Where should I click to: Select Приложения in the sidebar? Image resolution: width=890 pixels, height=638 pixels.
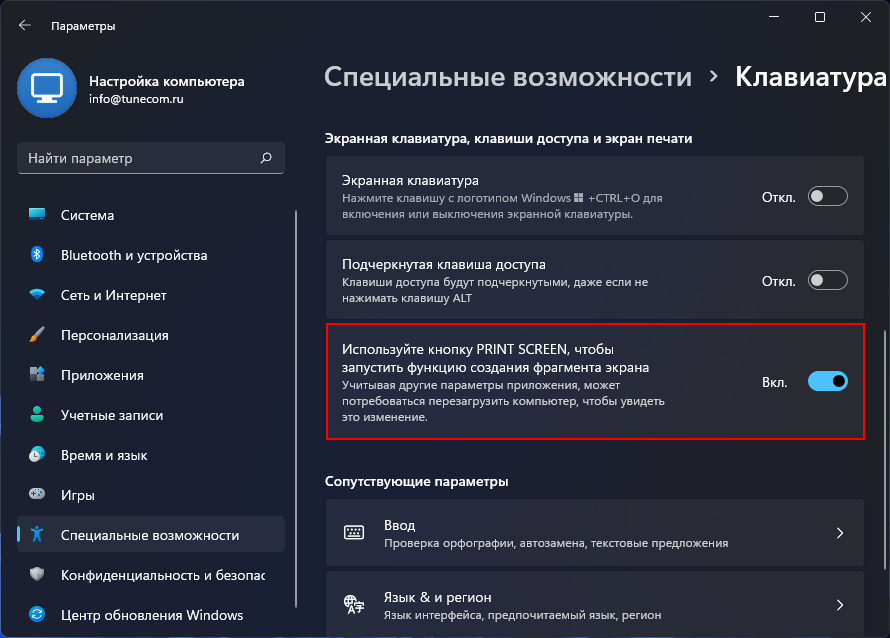(x=151, y=375)
